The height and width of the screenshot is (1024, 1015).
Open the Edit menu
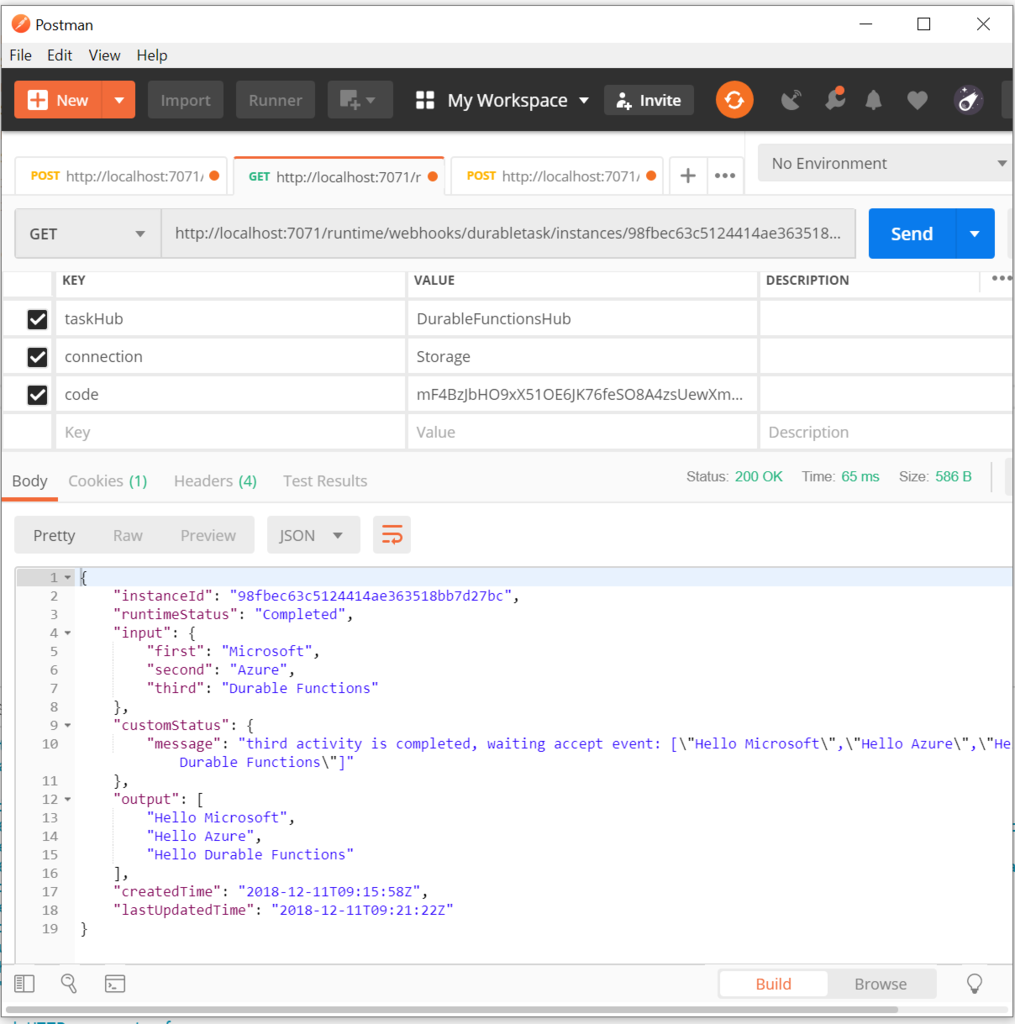(x=59, y=56)
